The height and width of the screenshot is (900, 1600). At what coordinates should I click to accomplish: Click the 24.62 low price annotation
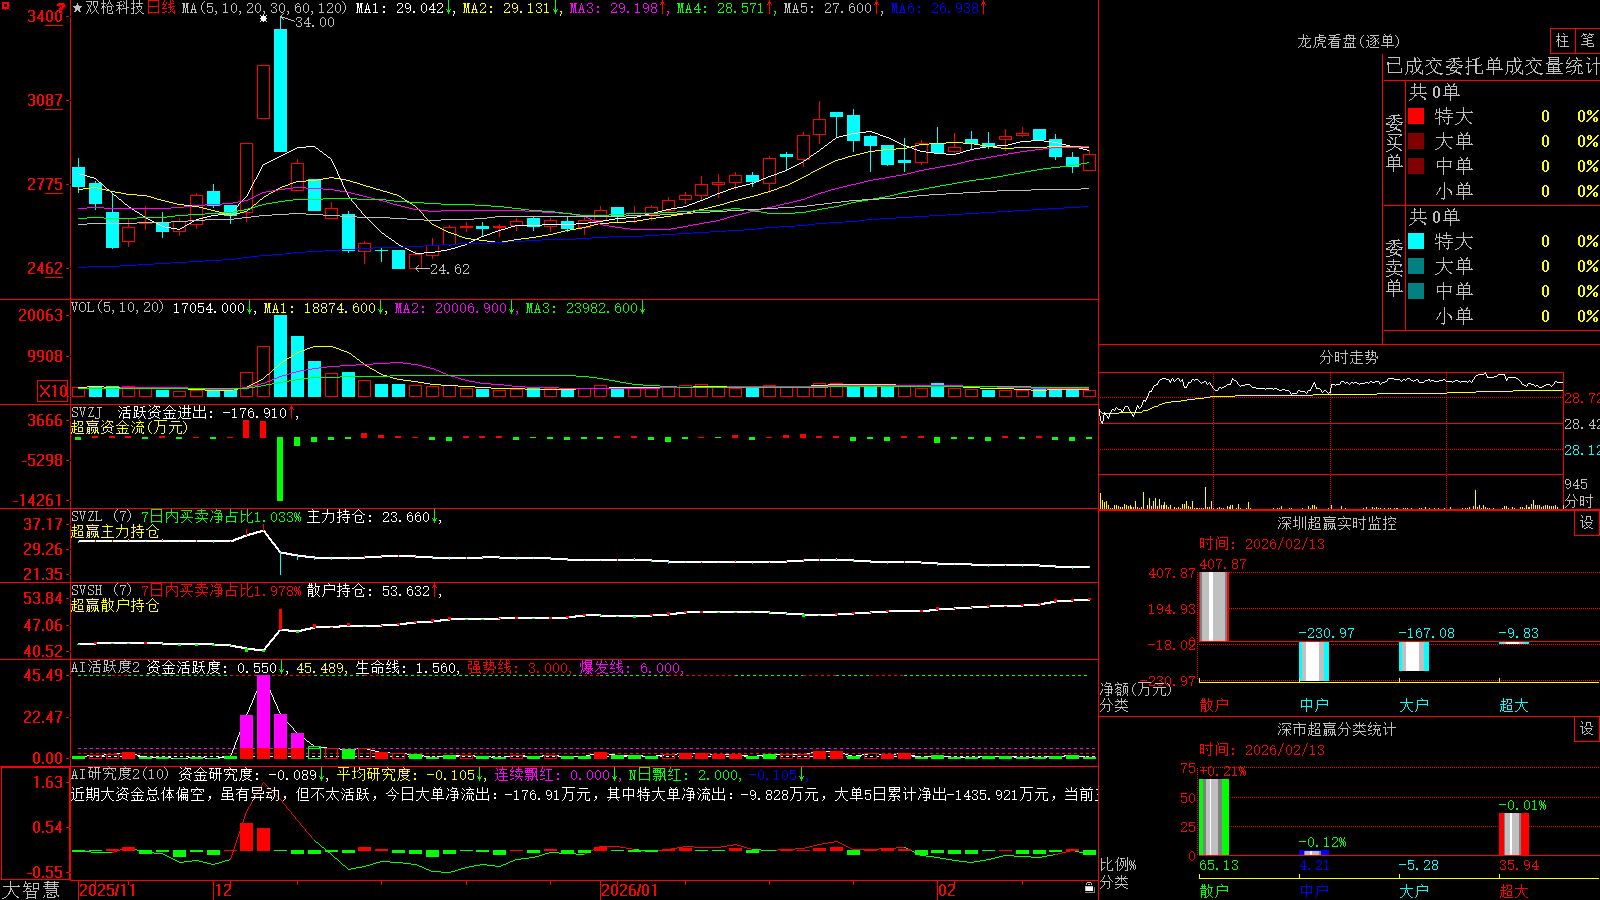[x=442, y=269]
